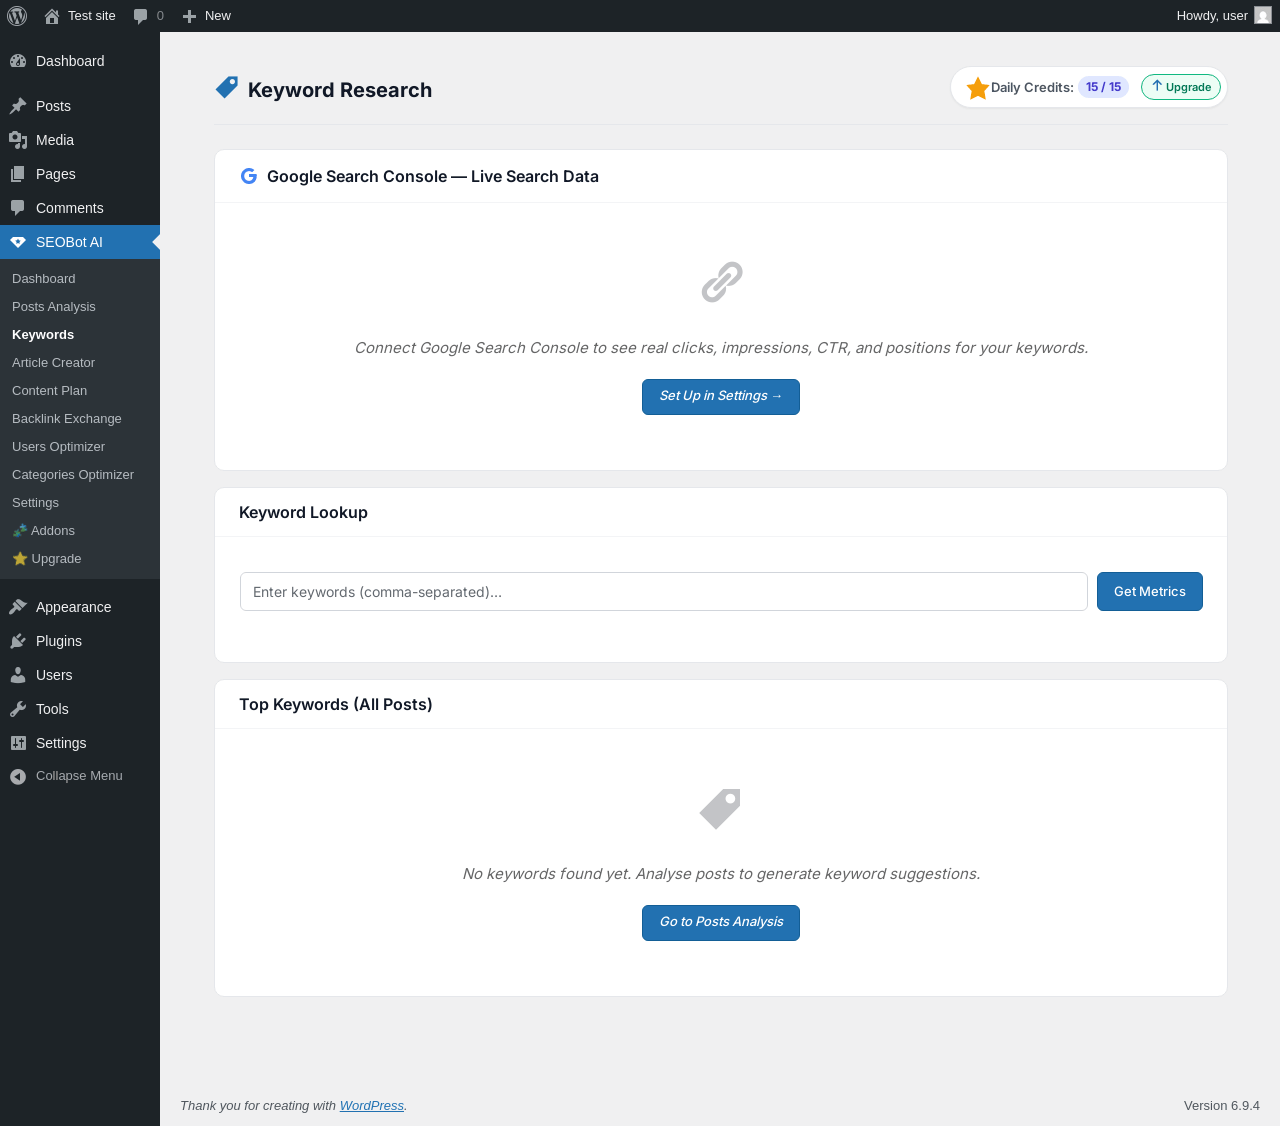Click the Dashboard gauge icon in sidebar
The image size is (1280, 1126).
18,61
